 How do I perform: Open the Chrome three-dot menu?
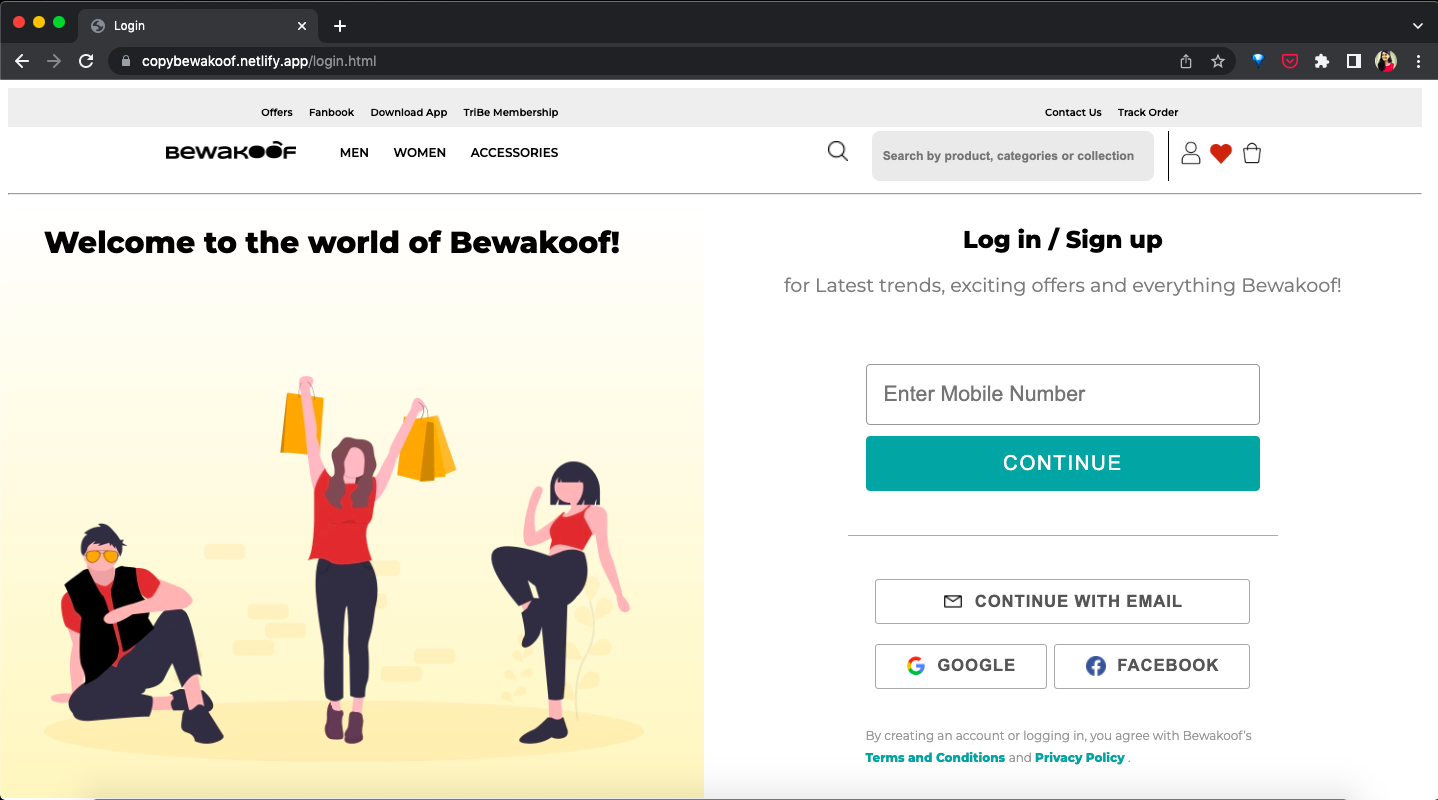1418,61
